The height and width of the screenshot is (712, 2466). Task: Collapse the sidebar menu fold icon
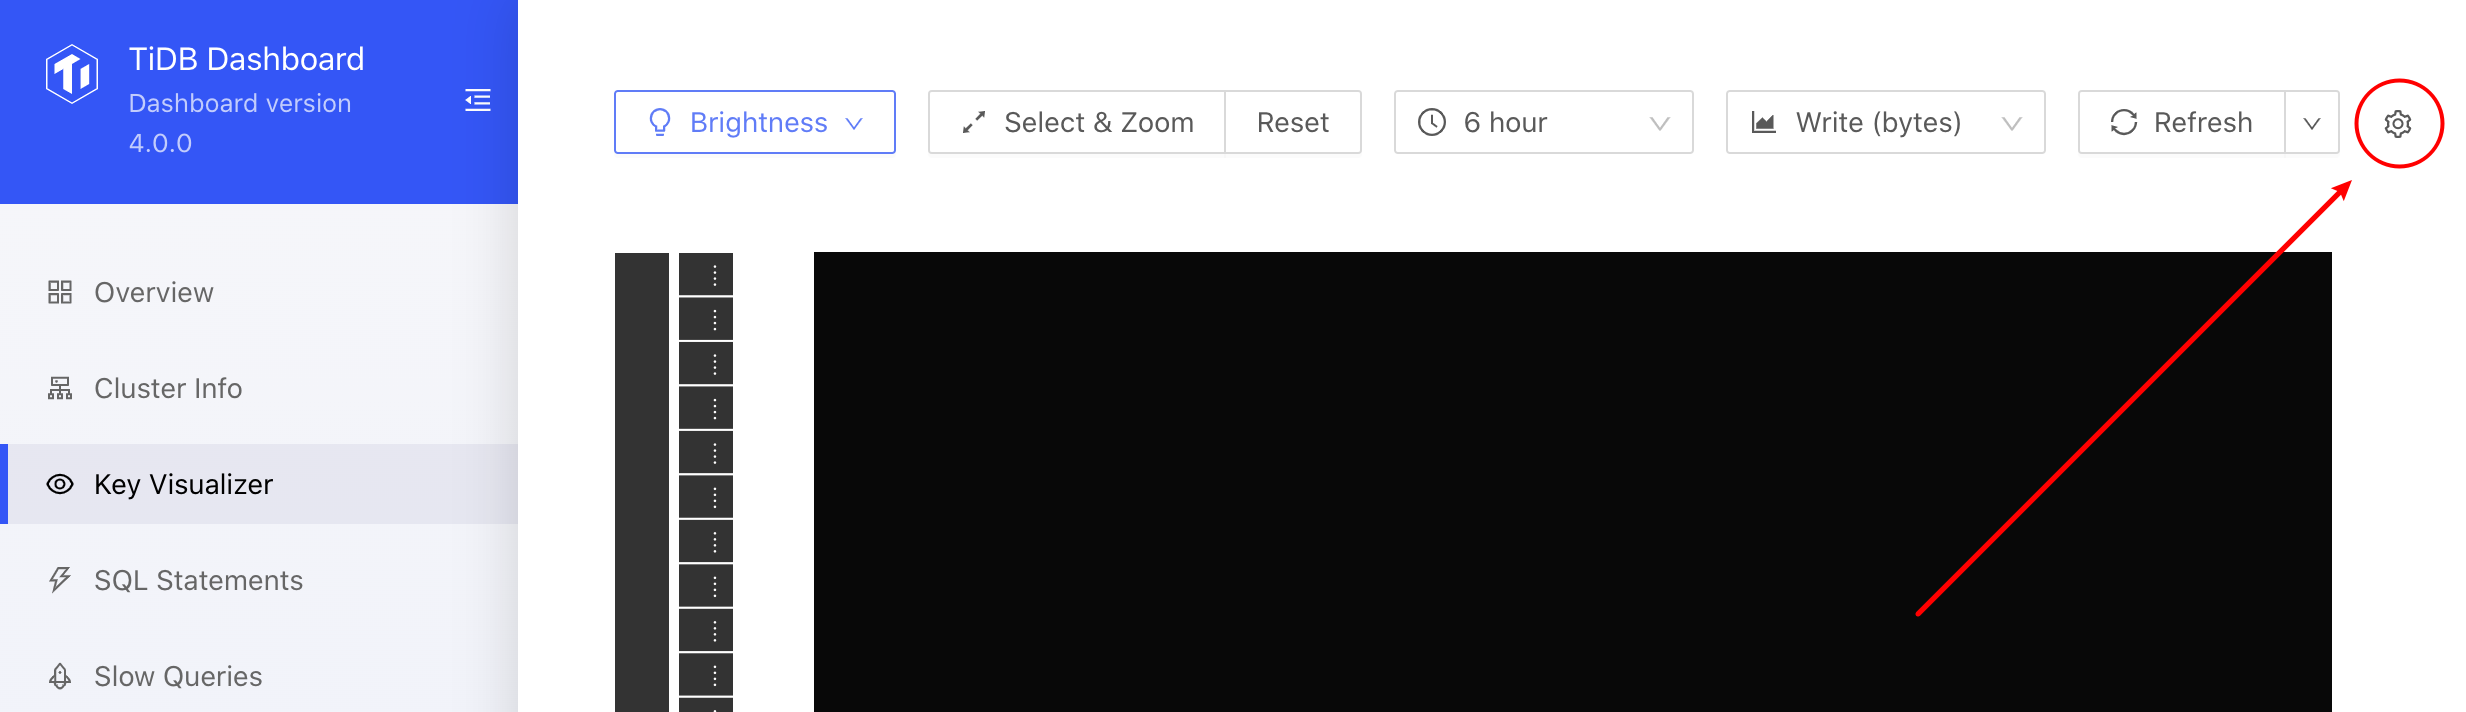478,100
